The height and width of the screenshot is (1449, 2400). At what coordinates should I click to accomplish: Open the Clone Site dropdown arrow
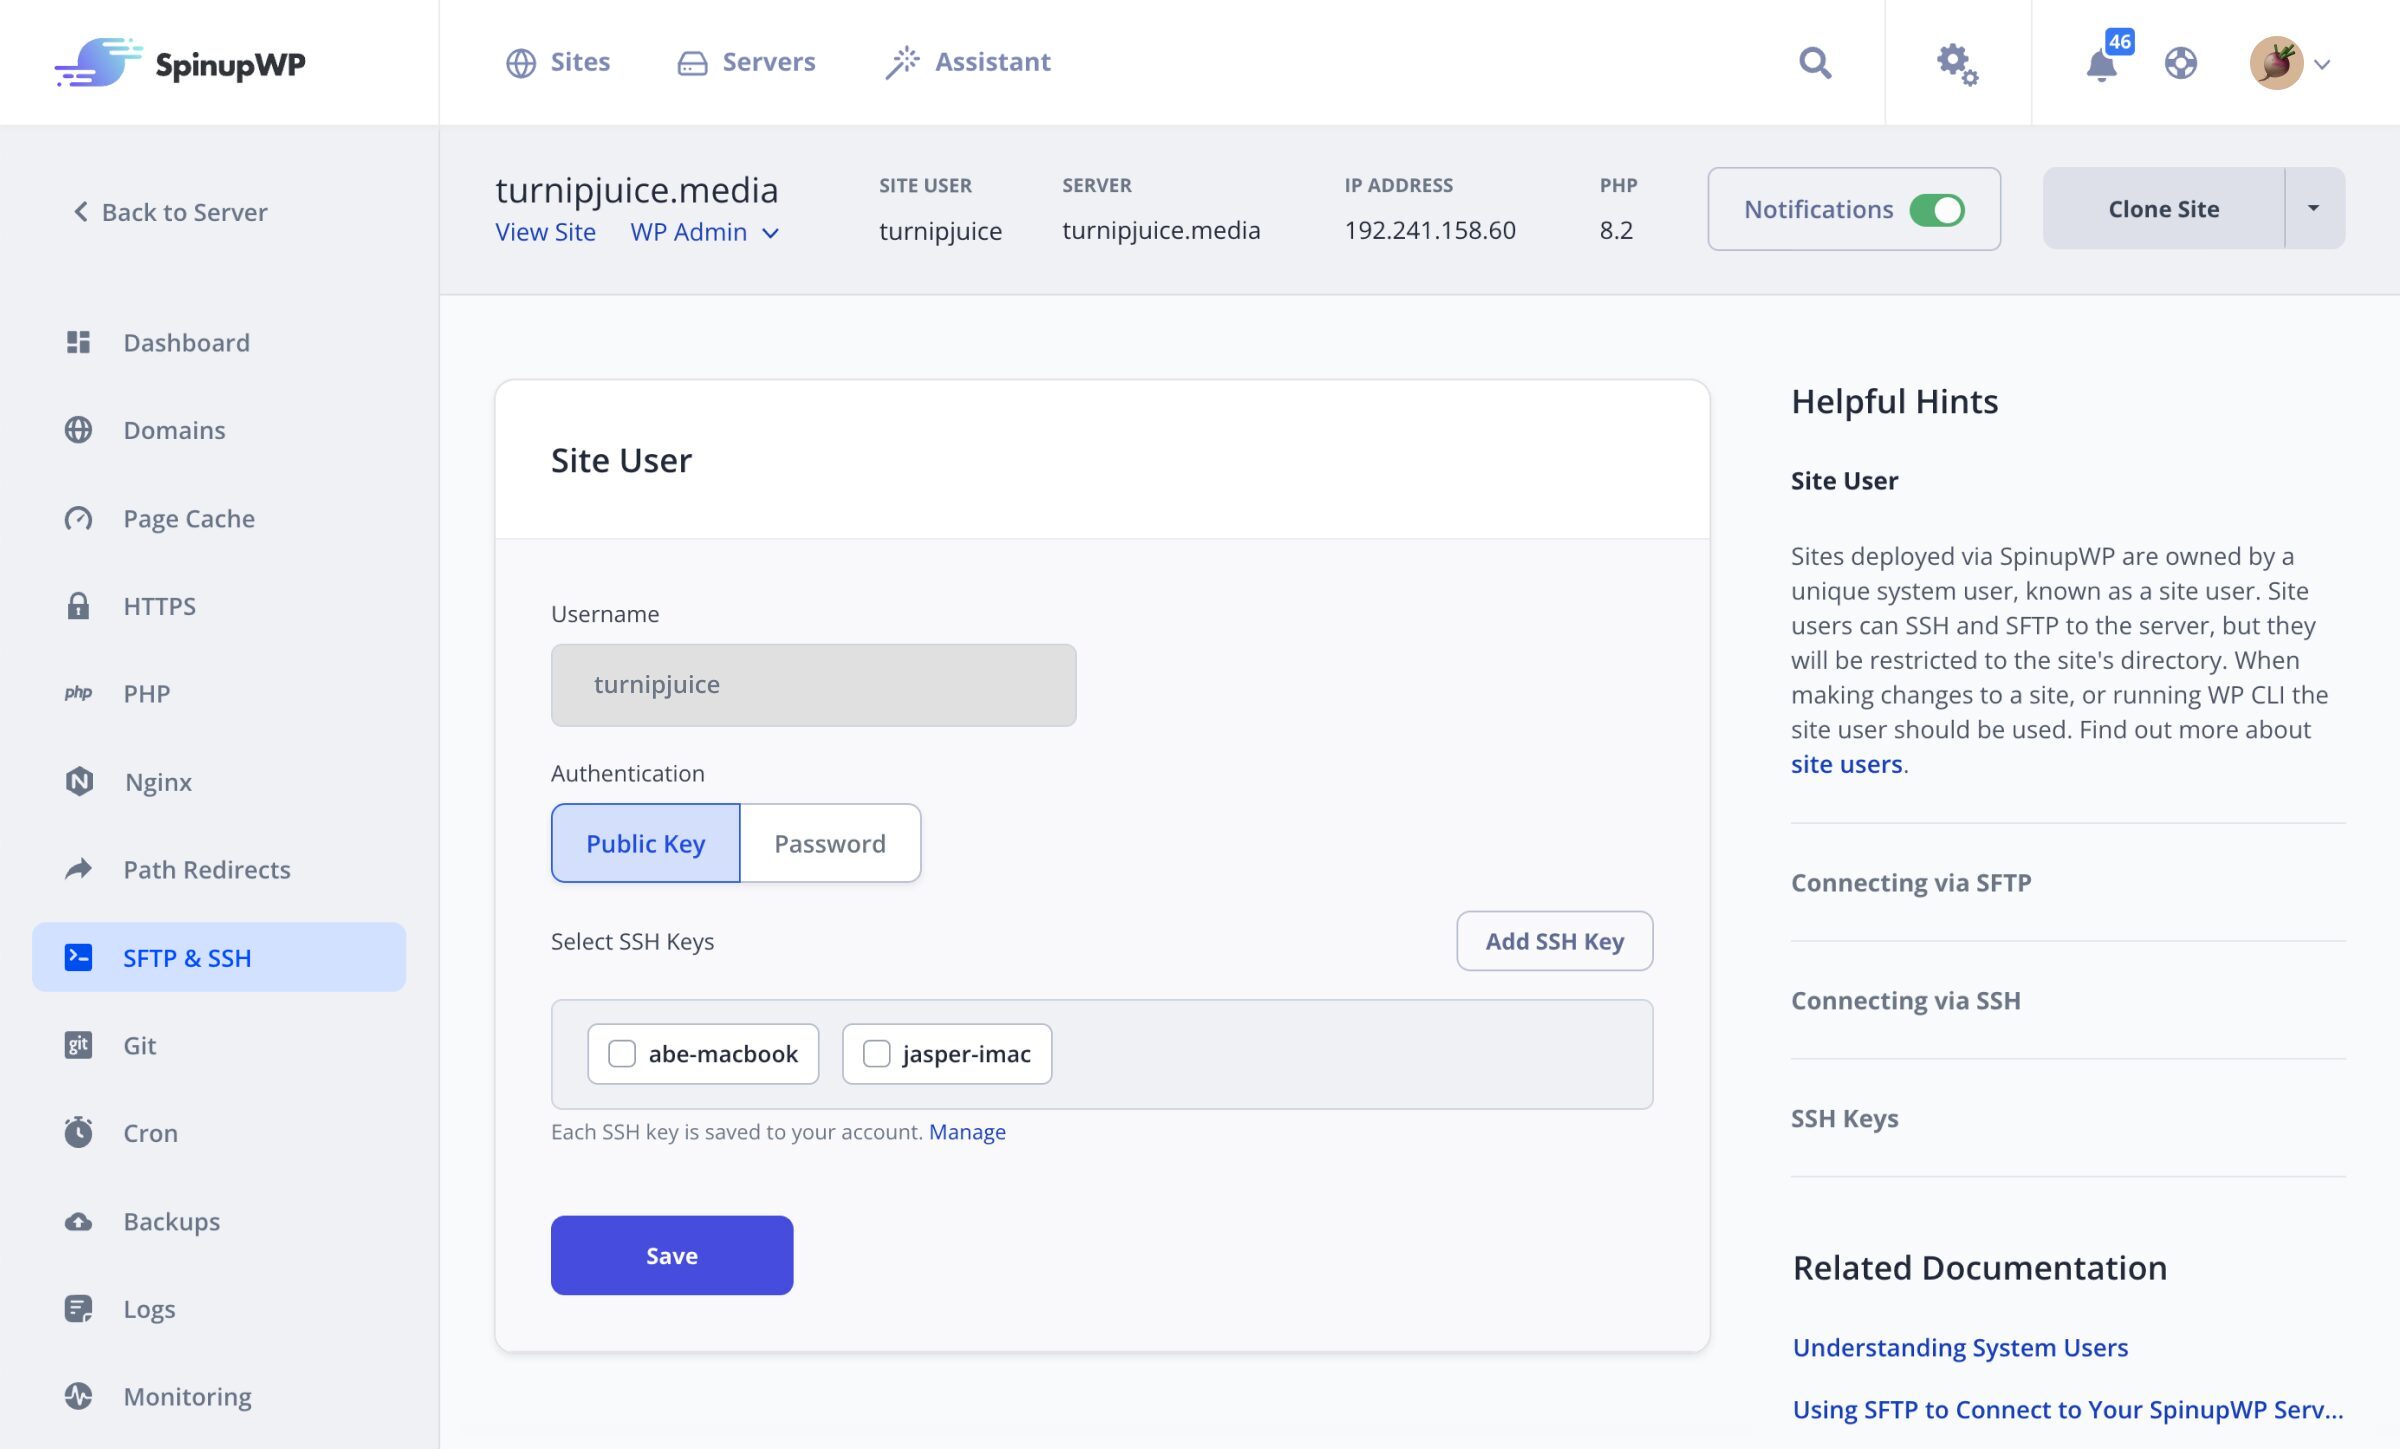click(2315, 208)
